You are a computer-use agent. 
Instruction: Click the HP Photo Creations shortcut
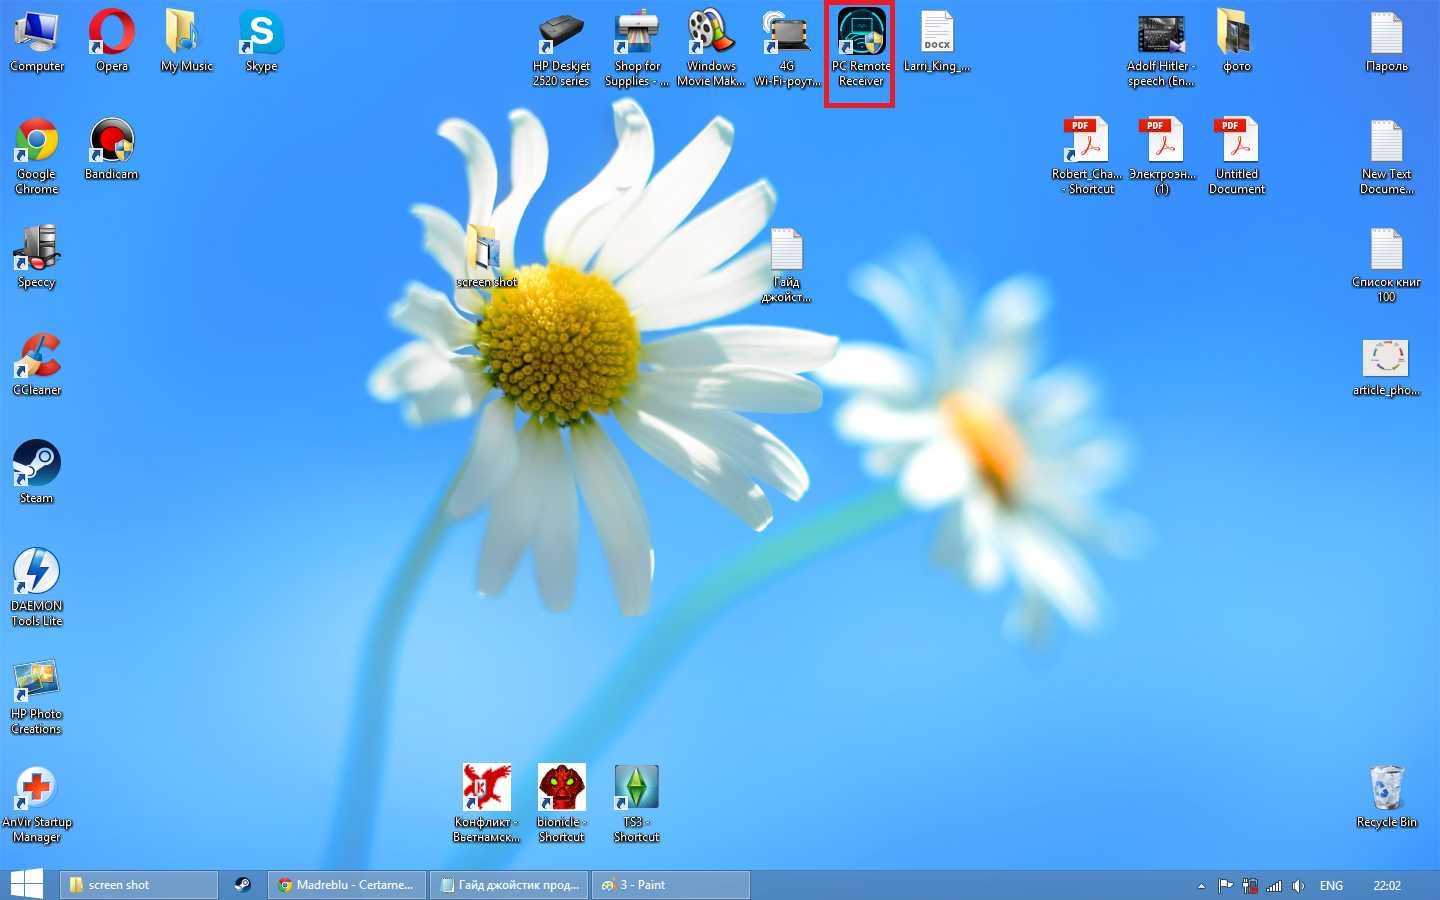pyautogui.click(x=37, y=697)
